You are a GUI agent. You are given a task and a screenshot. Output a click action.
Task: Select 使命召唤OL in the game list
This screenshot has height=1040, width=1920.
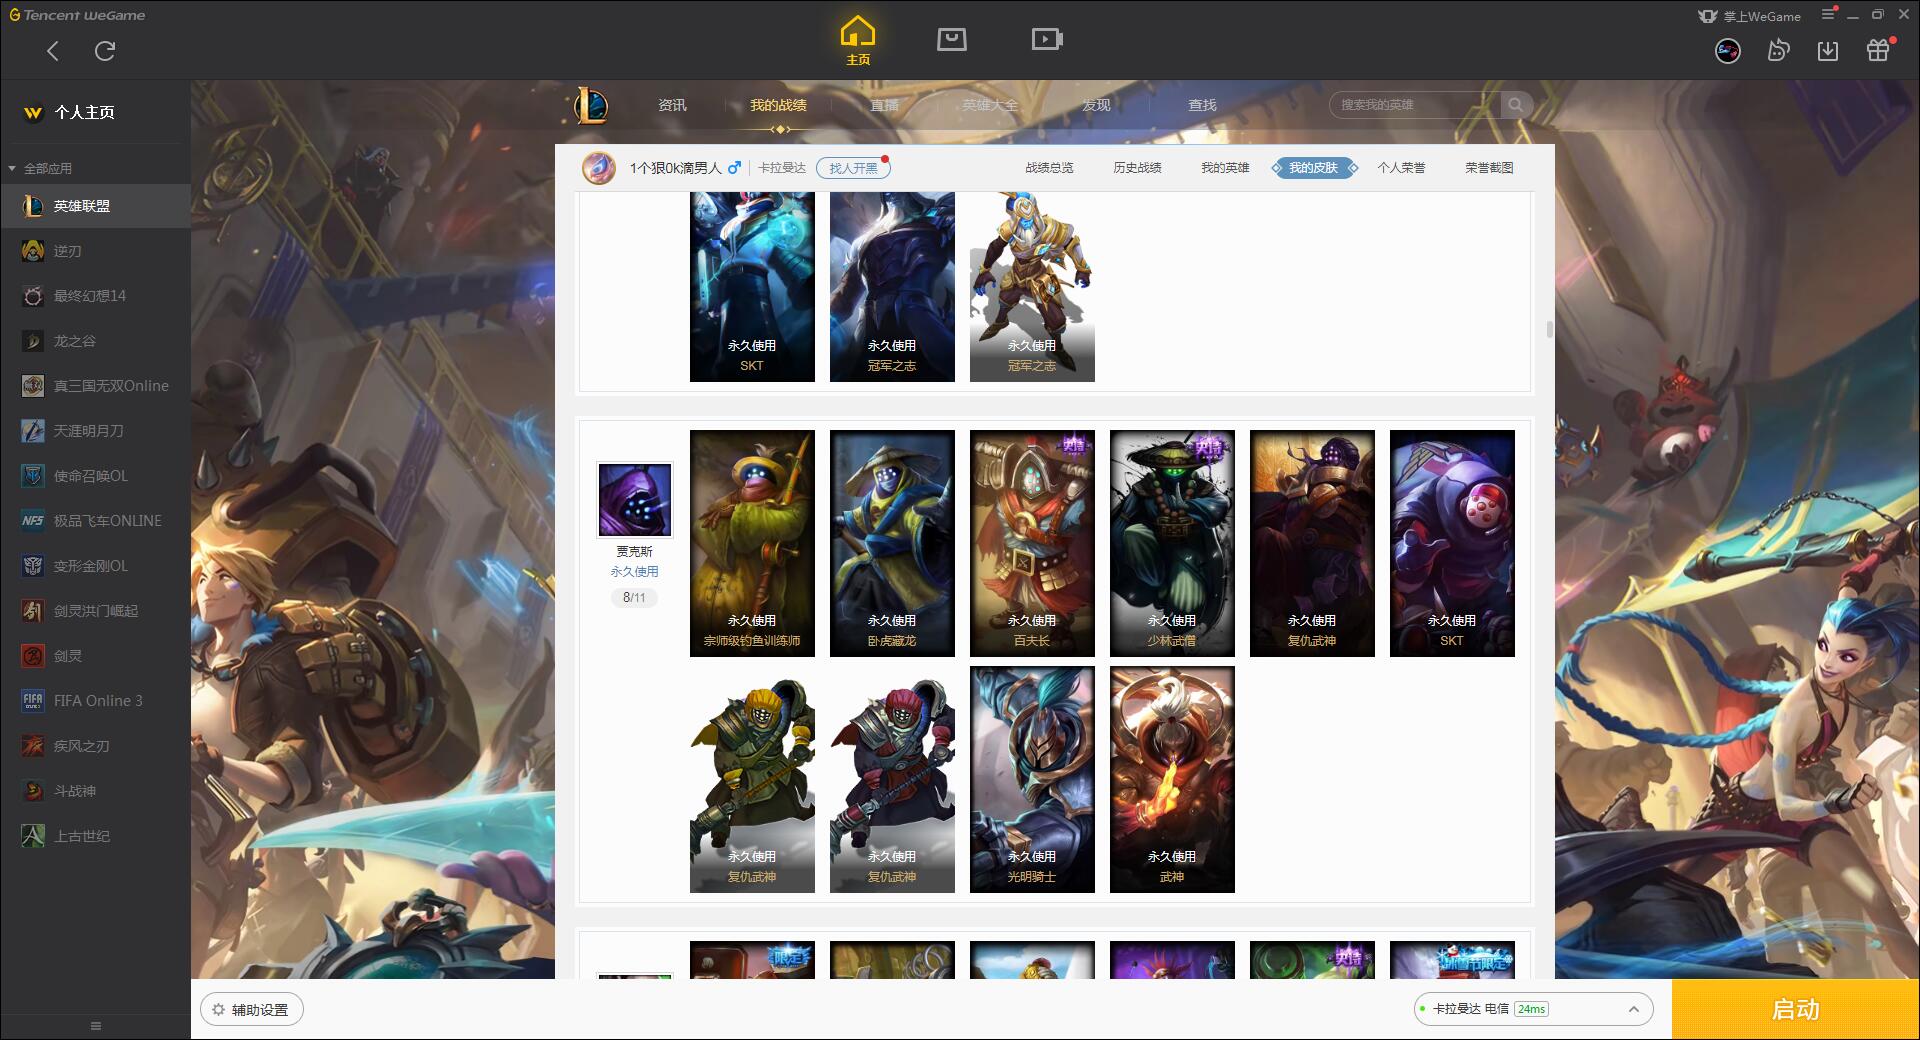pyautogui.click(x=95, y=476)
